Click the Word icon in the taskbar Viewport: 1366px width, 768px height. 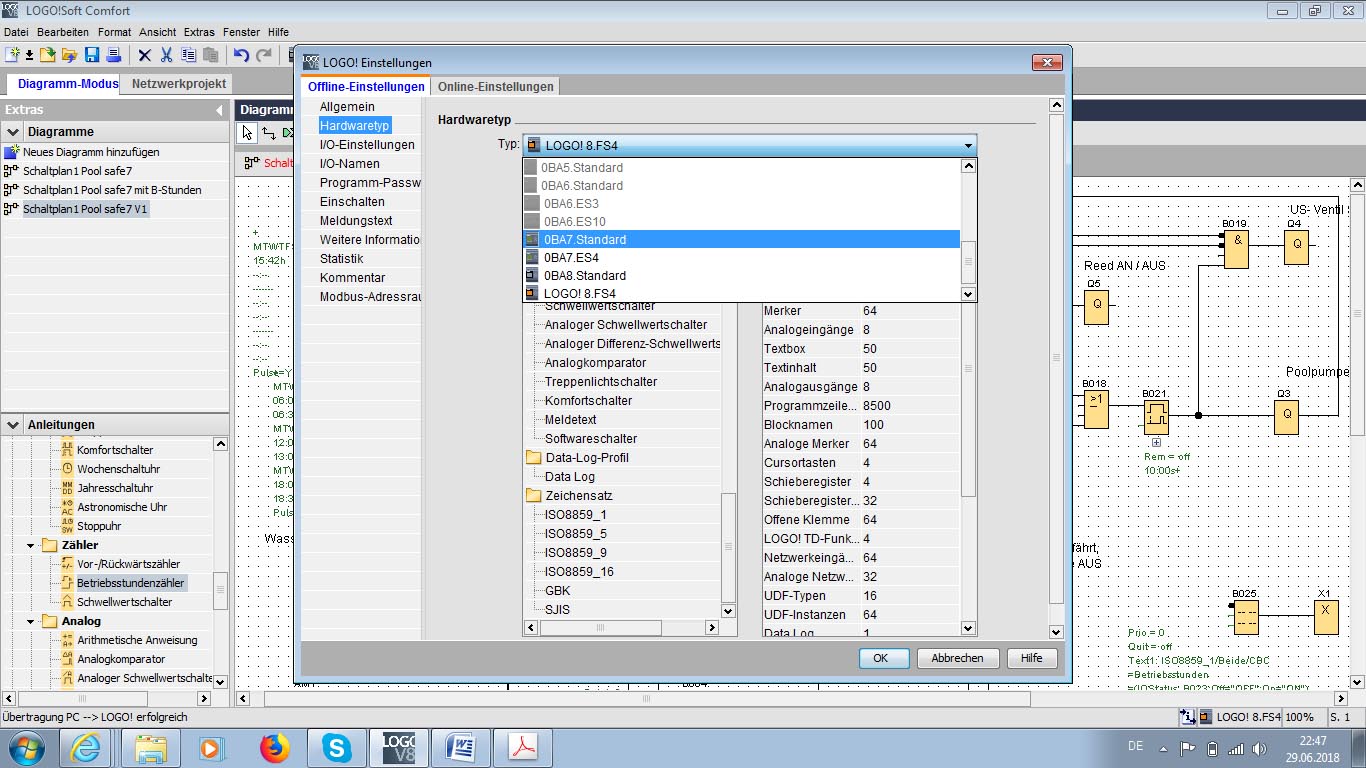tap(463, 748)
